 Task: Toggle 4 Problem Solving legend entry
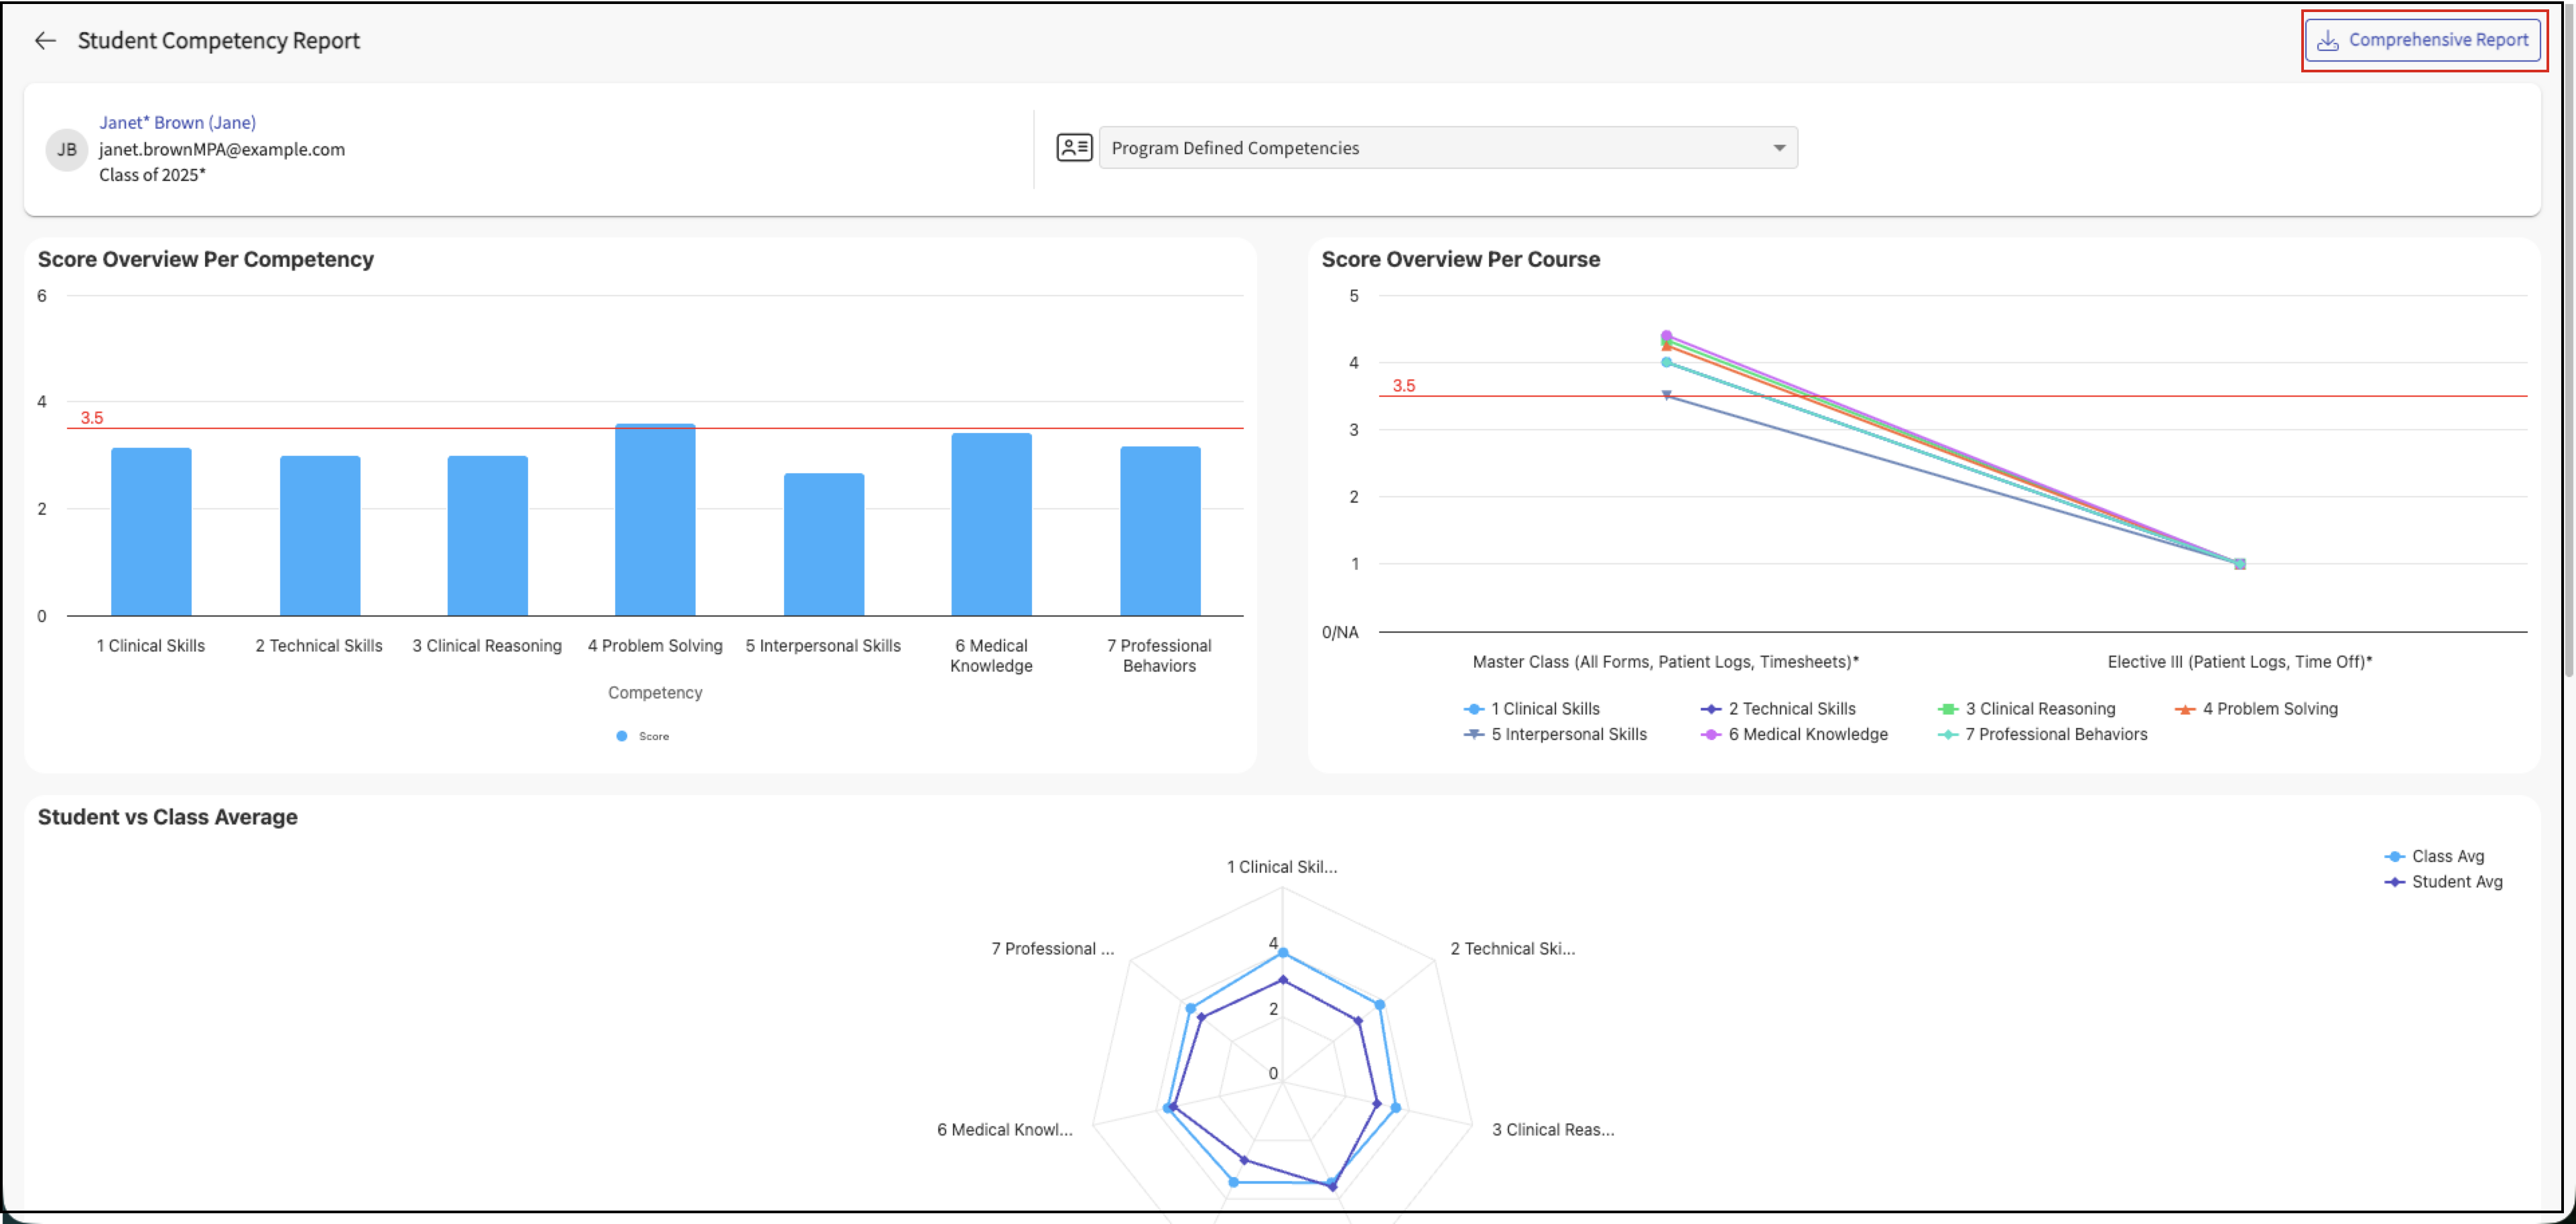(x=2269, y=709)
